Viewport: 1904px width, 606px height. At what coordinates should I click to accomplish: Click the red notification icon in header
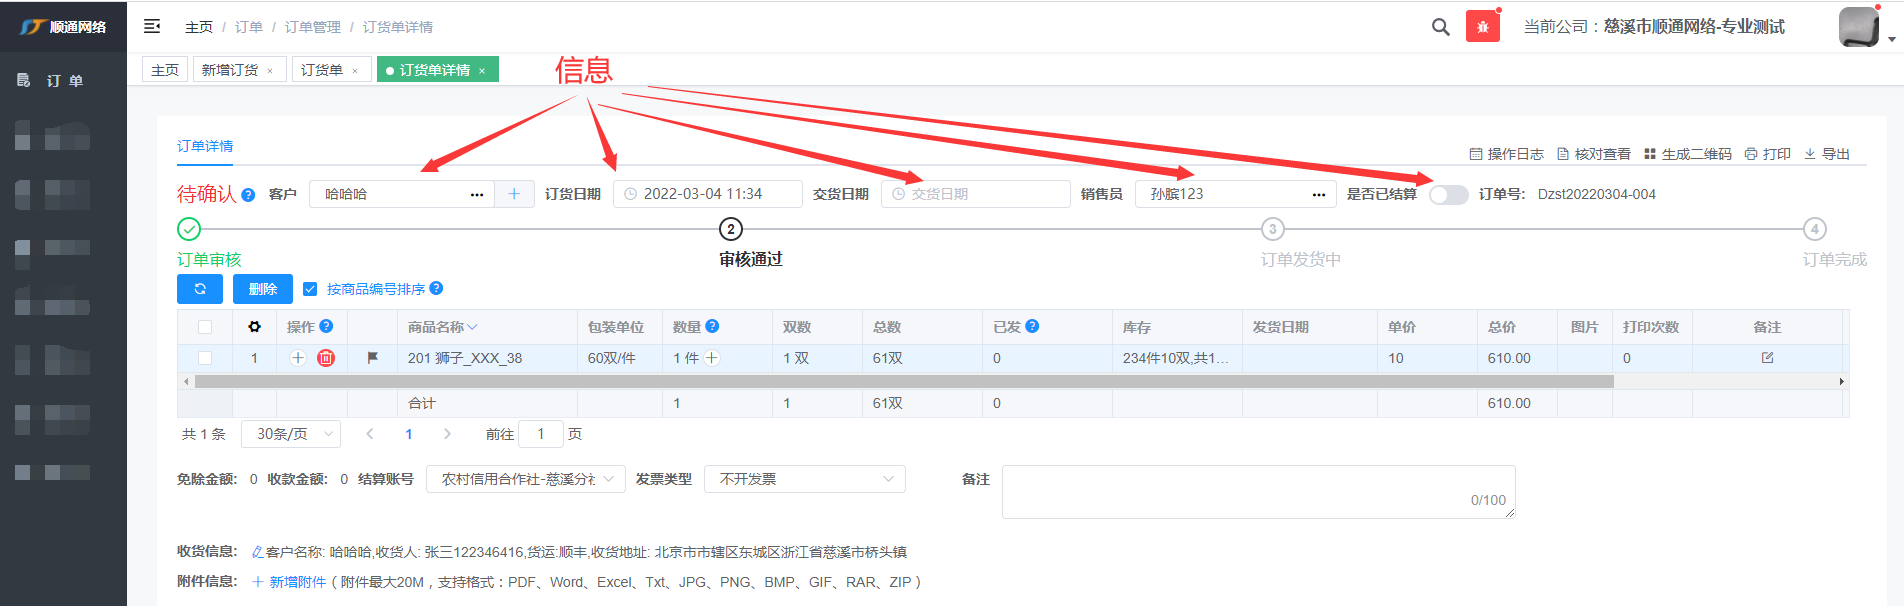click(1482, 27)
